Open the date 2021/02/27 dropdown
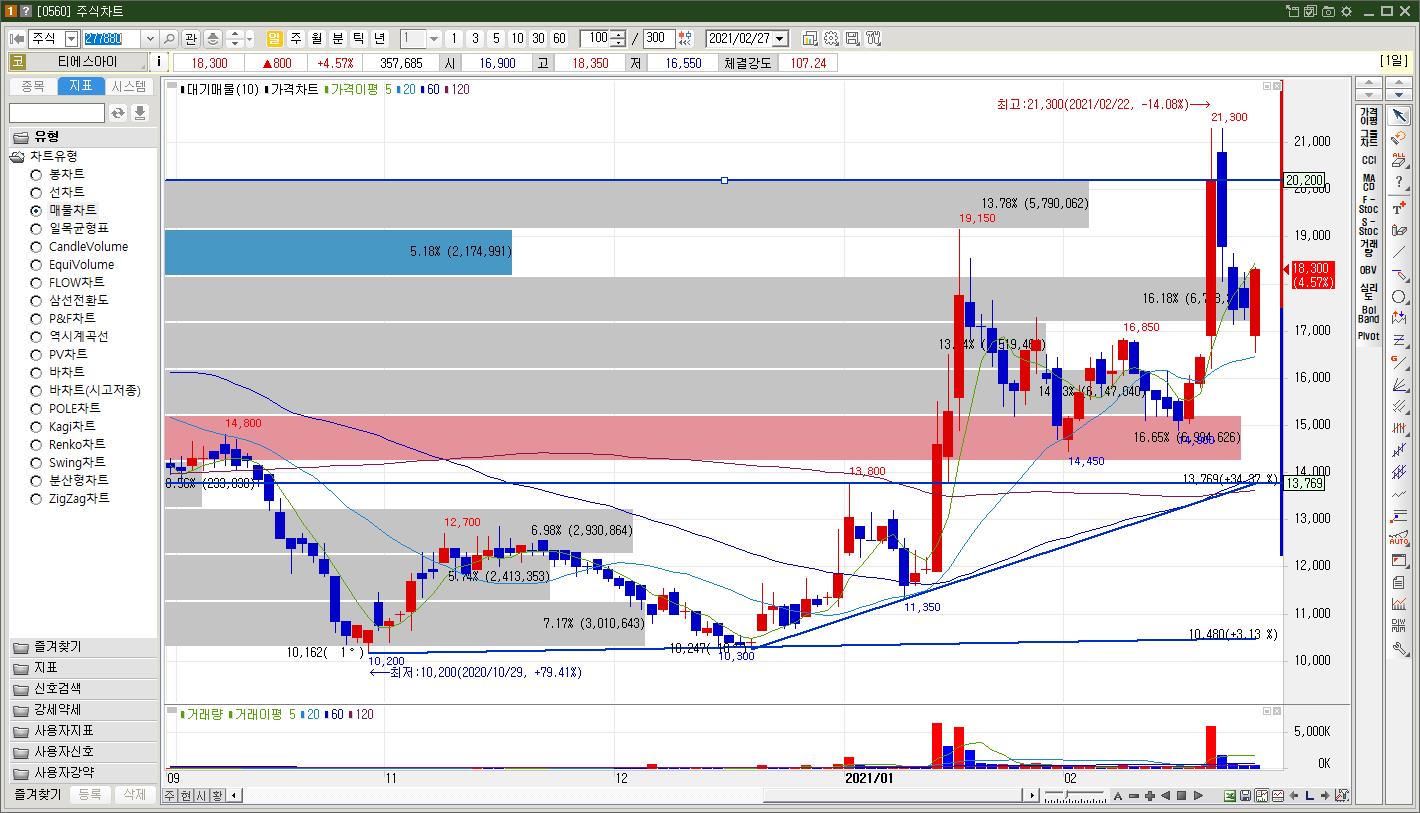1420x813 pixels. pyautogui.click(x=780, y=38)
